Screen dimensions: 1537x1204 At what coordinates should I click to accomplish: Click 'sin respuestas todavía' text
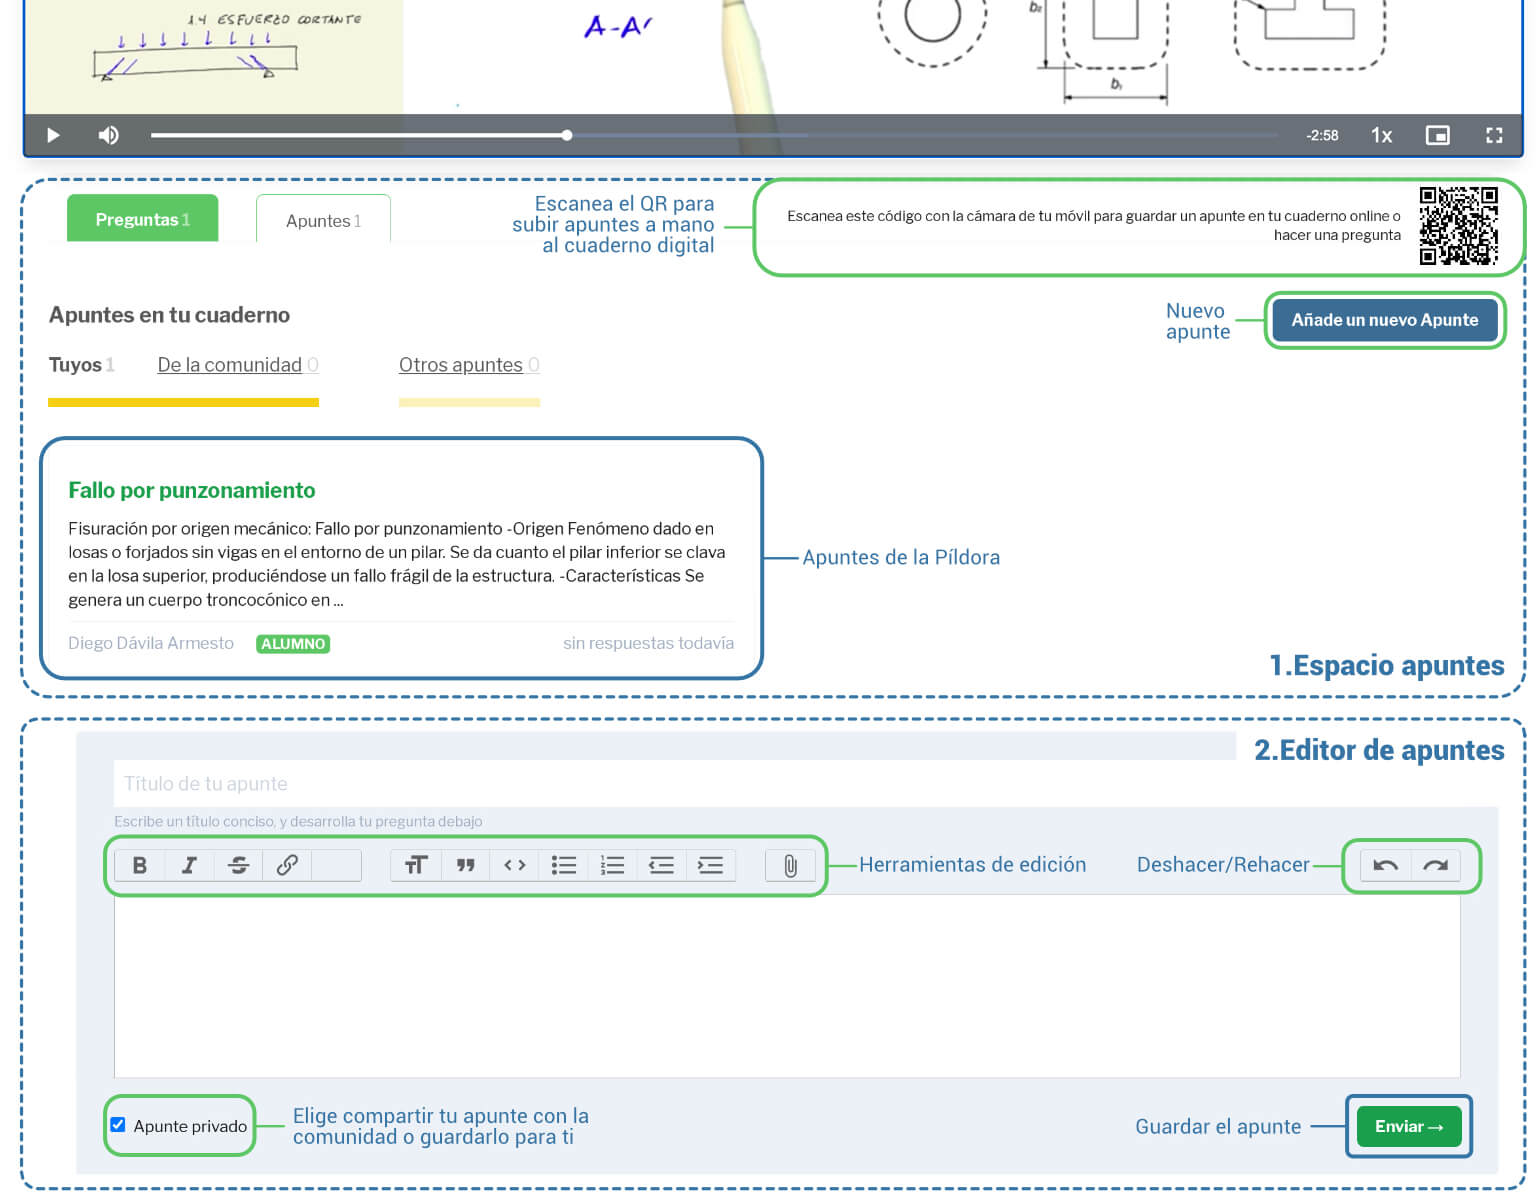(648, 643)
